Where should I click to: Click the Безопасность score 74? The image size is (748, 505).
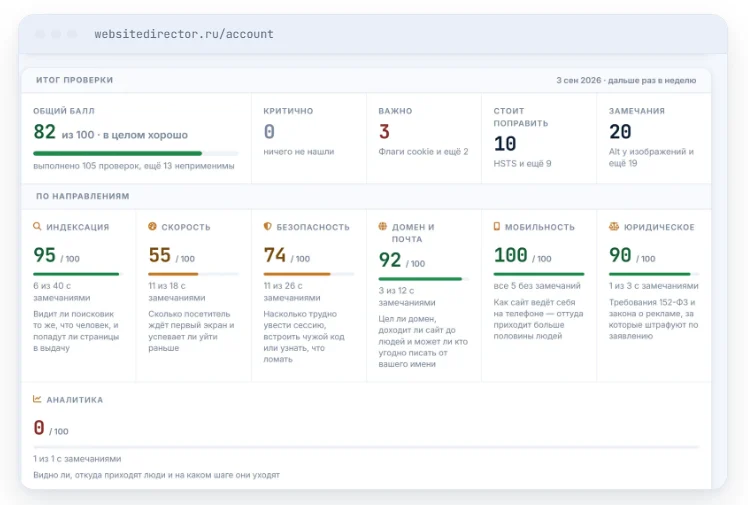(275, 255)
